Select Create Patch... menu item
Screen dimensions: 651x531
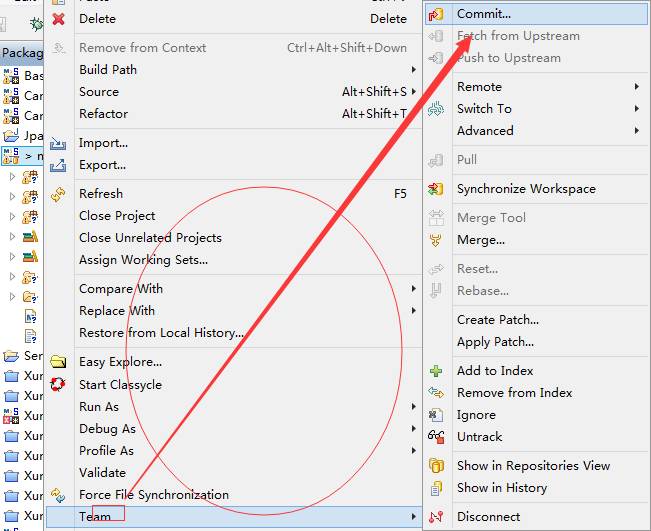tap(536, 320)
